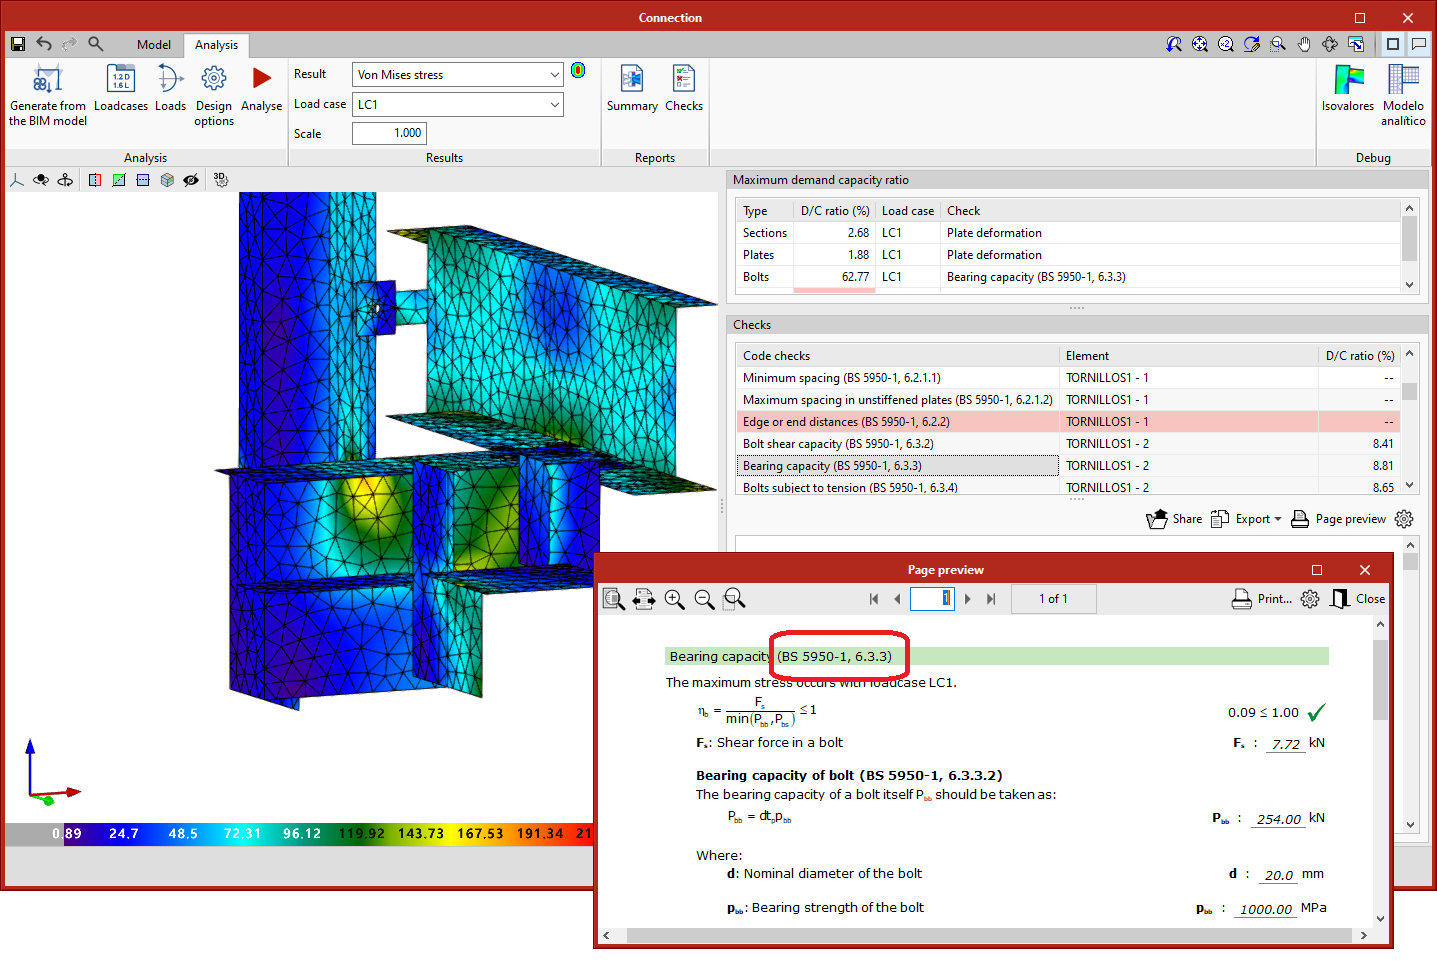
Task: Select the Bolt shear capacity check row
Action: pos(1067,444)
